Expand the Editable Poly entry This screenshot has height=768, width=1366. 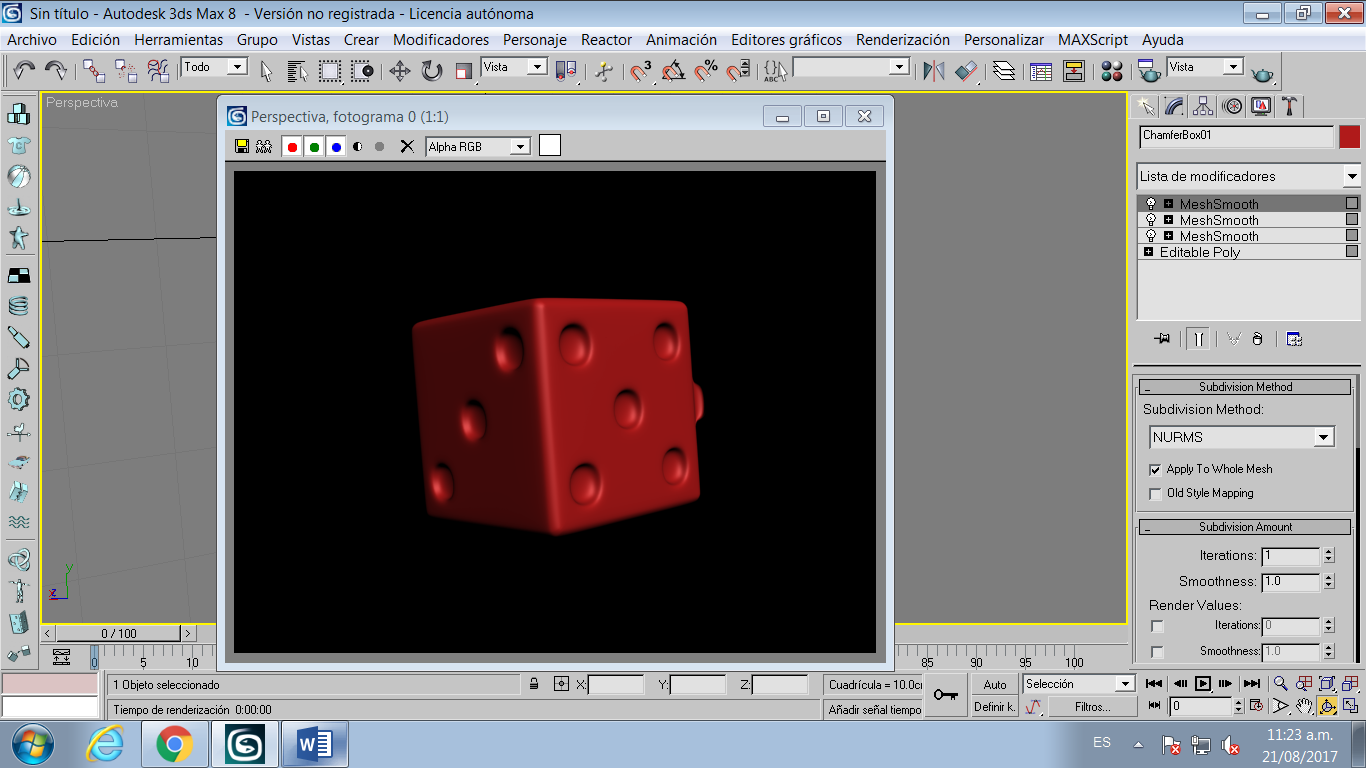click(1149, 251)
